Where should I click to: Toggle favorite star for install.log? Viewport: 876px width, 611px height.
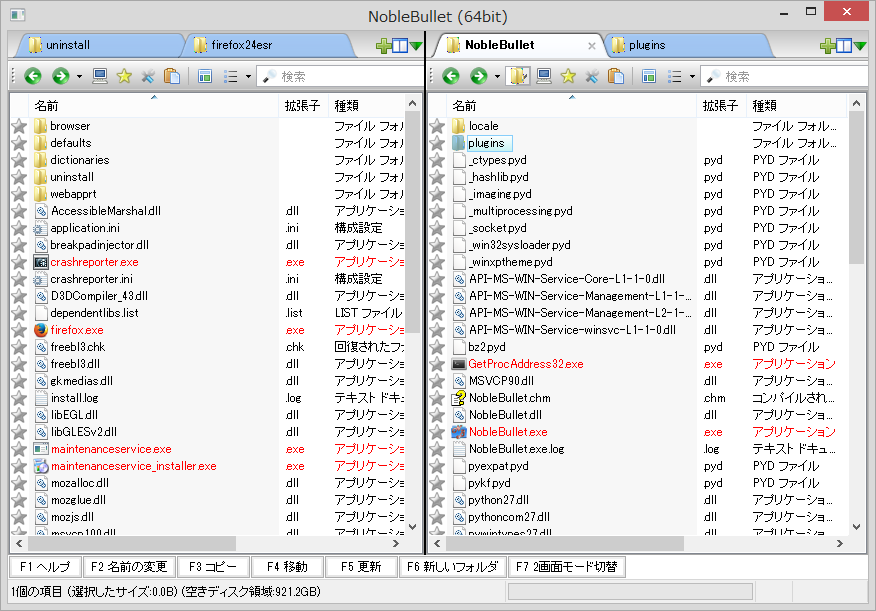coord(19,398)
